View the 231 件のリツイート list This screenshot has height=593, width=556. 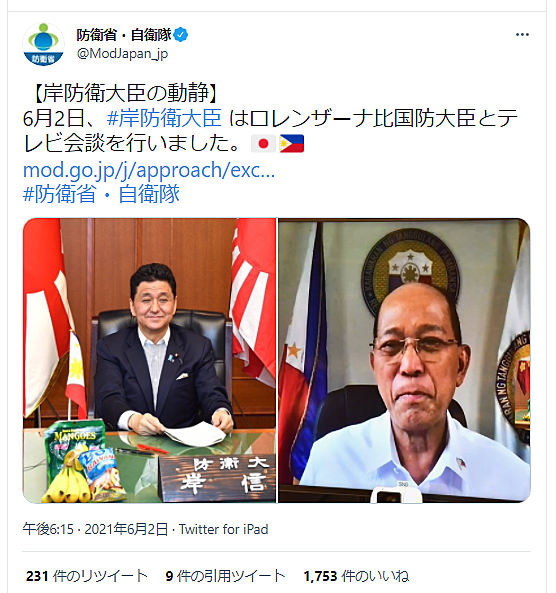tap(87, 576)
